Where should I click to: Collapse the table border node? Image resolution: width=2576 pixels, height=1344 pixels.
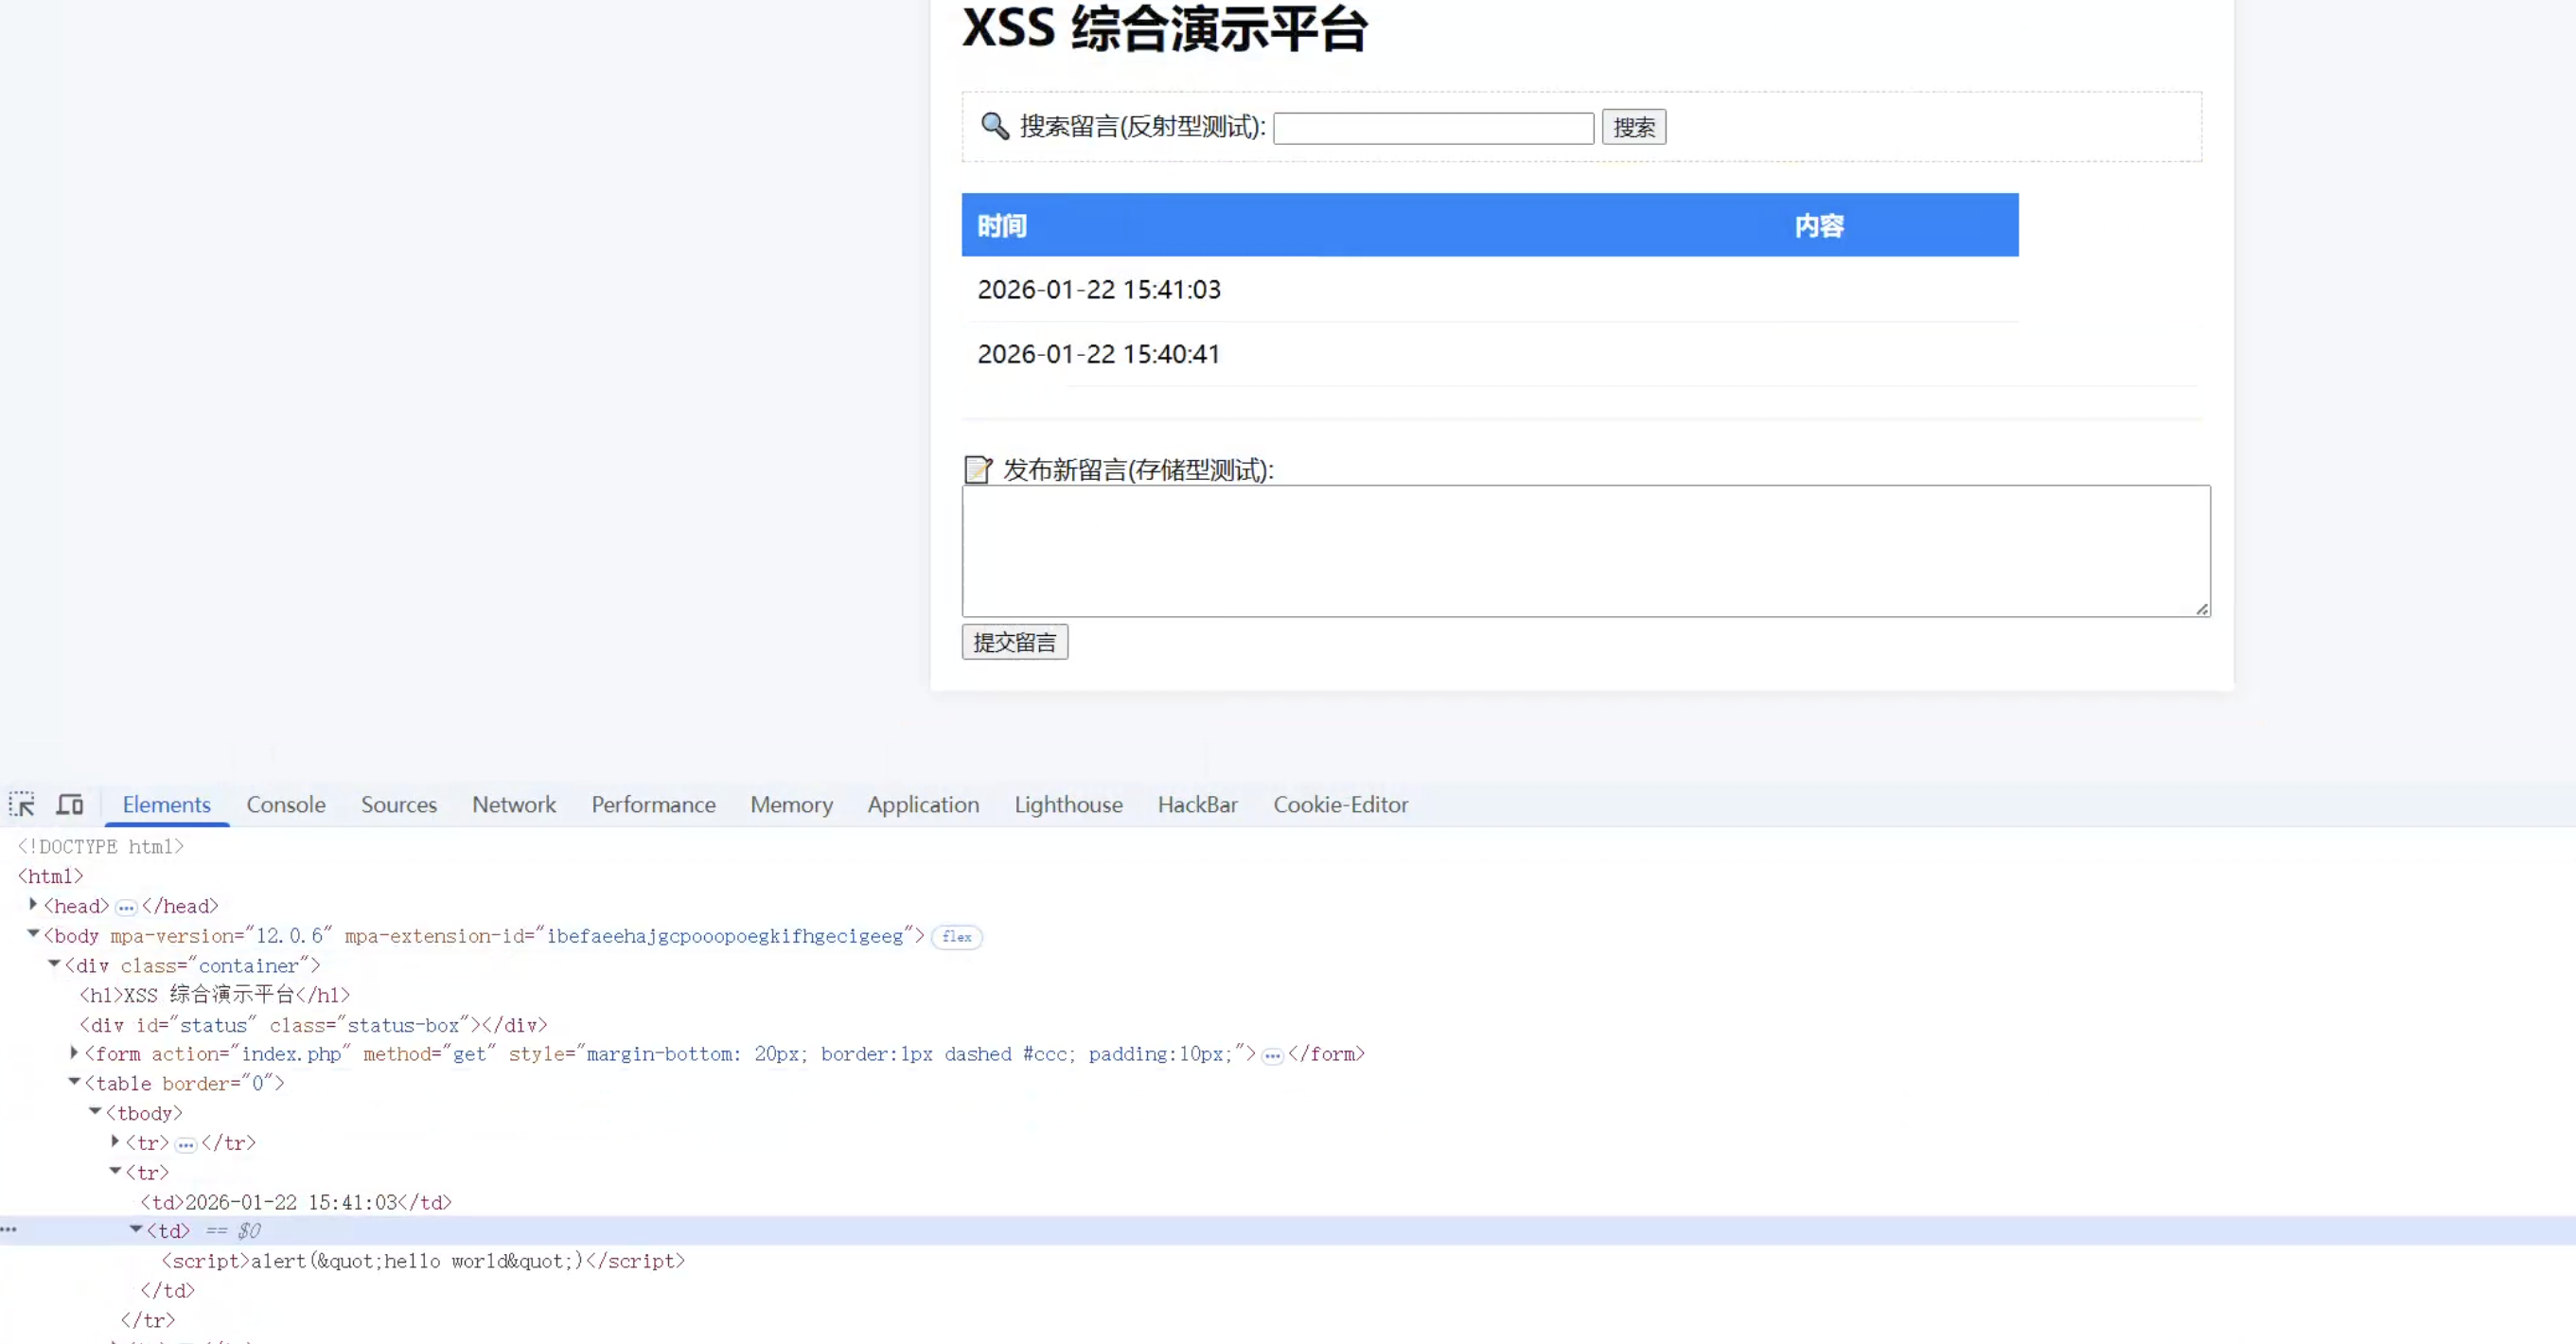pos(74,1082)
